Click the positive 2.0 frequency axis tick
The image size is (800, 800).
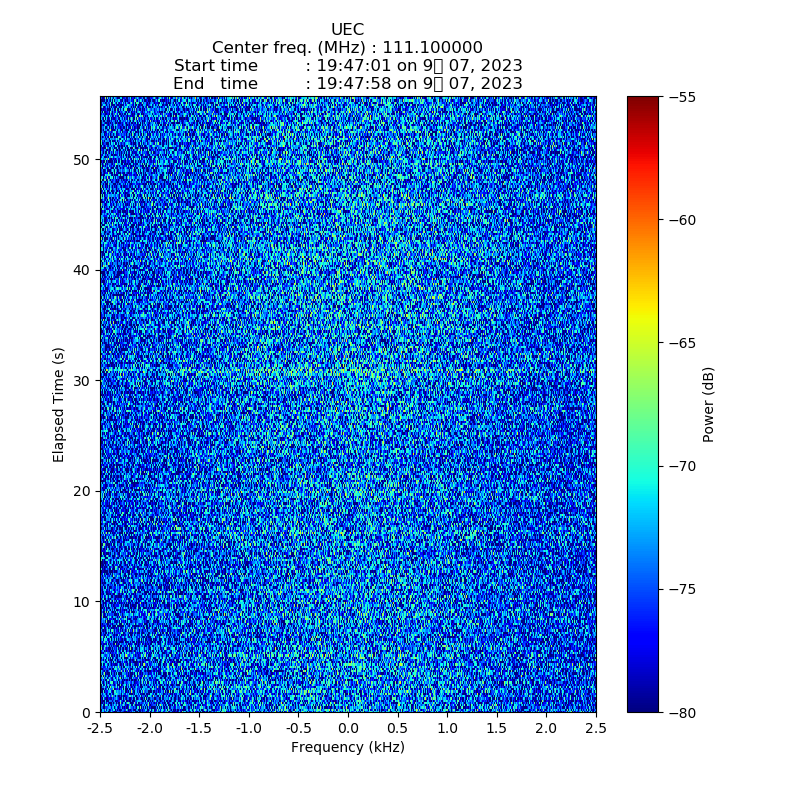coord(546,727)
